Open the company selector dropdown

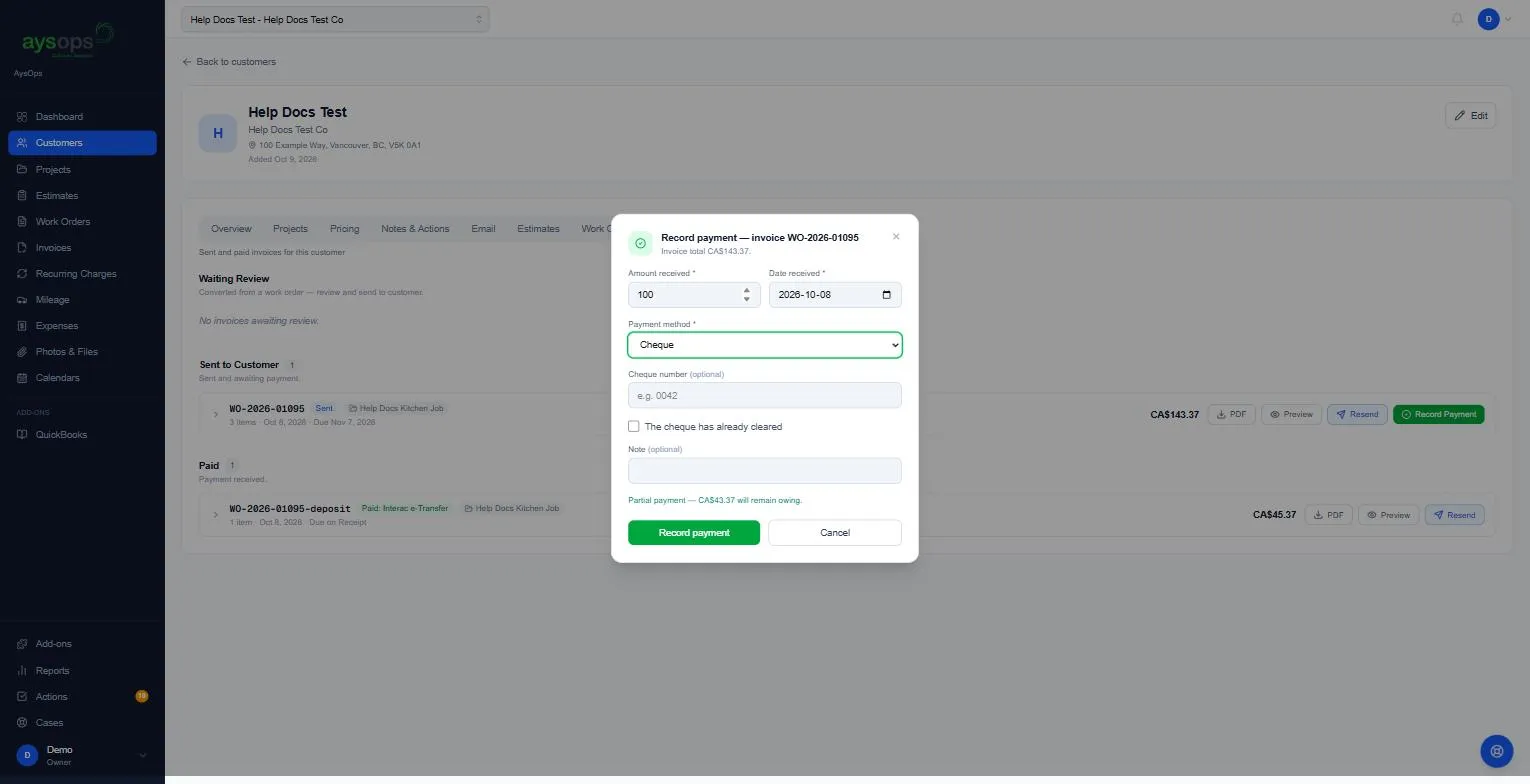335,19
